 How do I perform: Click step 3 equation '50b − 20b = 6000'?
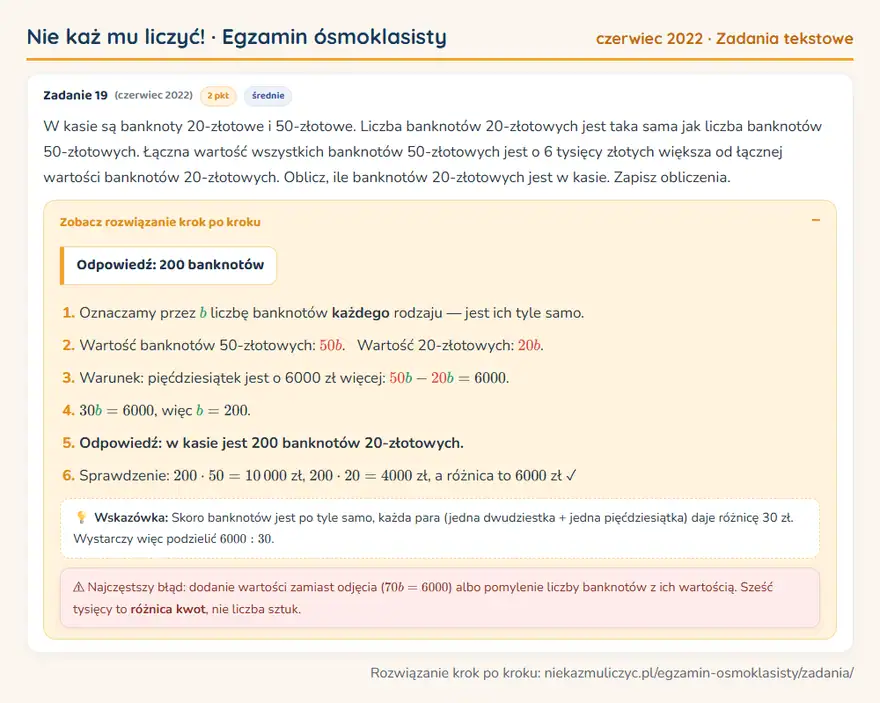coord(449,378)
